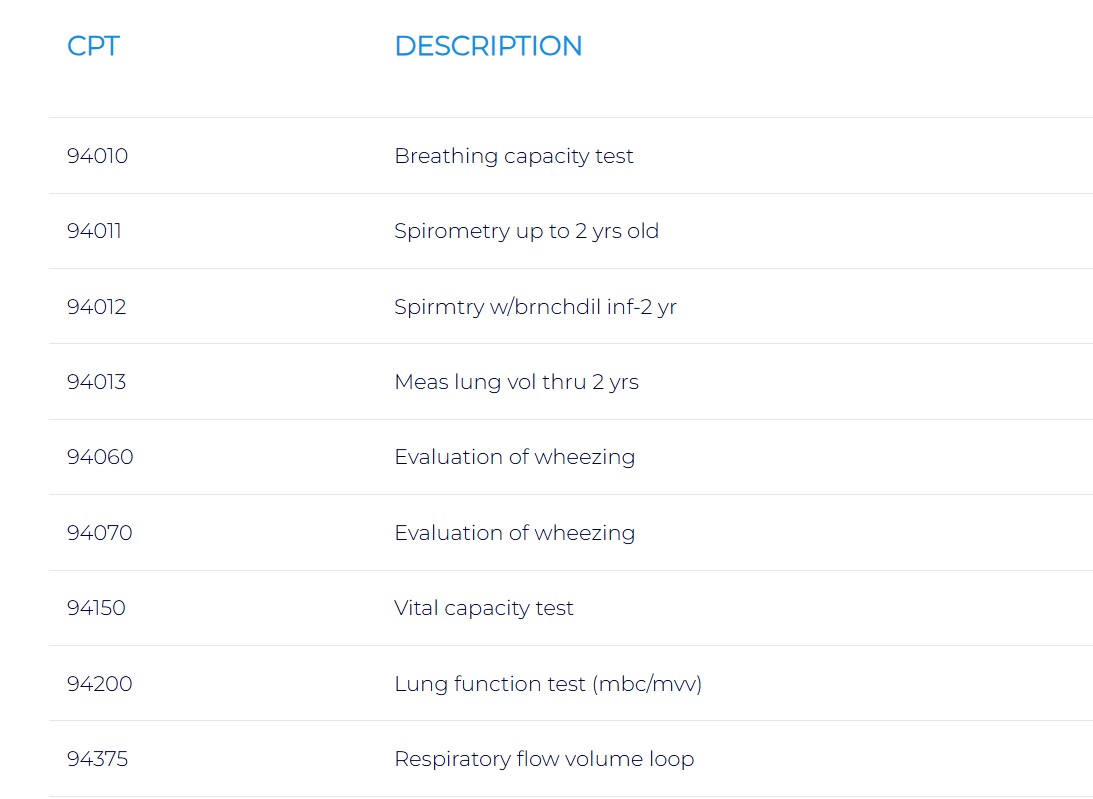Click Spirmtry w/brnchdil inf-2 yr text
Image resolution: width=1093 pixels, height=799 pixels.
(x=535, y=307)
